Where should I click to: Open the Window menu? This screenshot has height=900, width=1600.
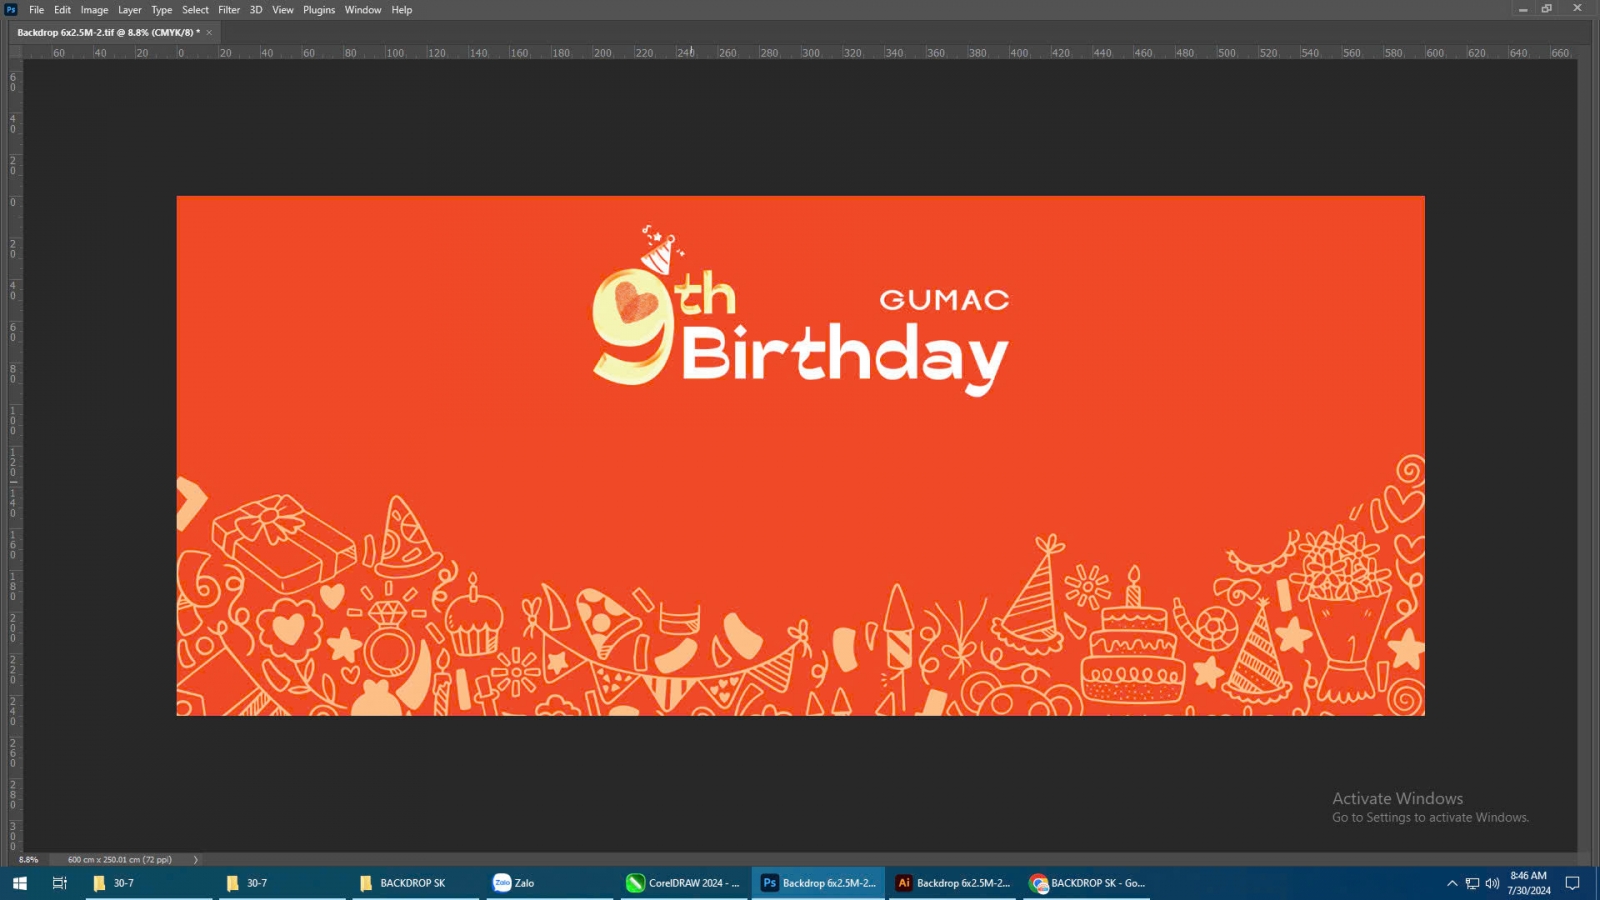click(363, 10)
